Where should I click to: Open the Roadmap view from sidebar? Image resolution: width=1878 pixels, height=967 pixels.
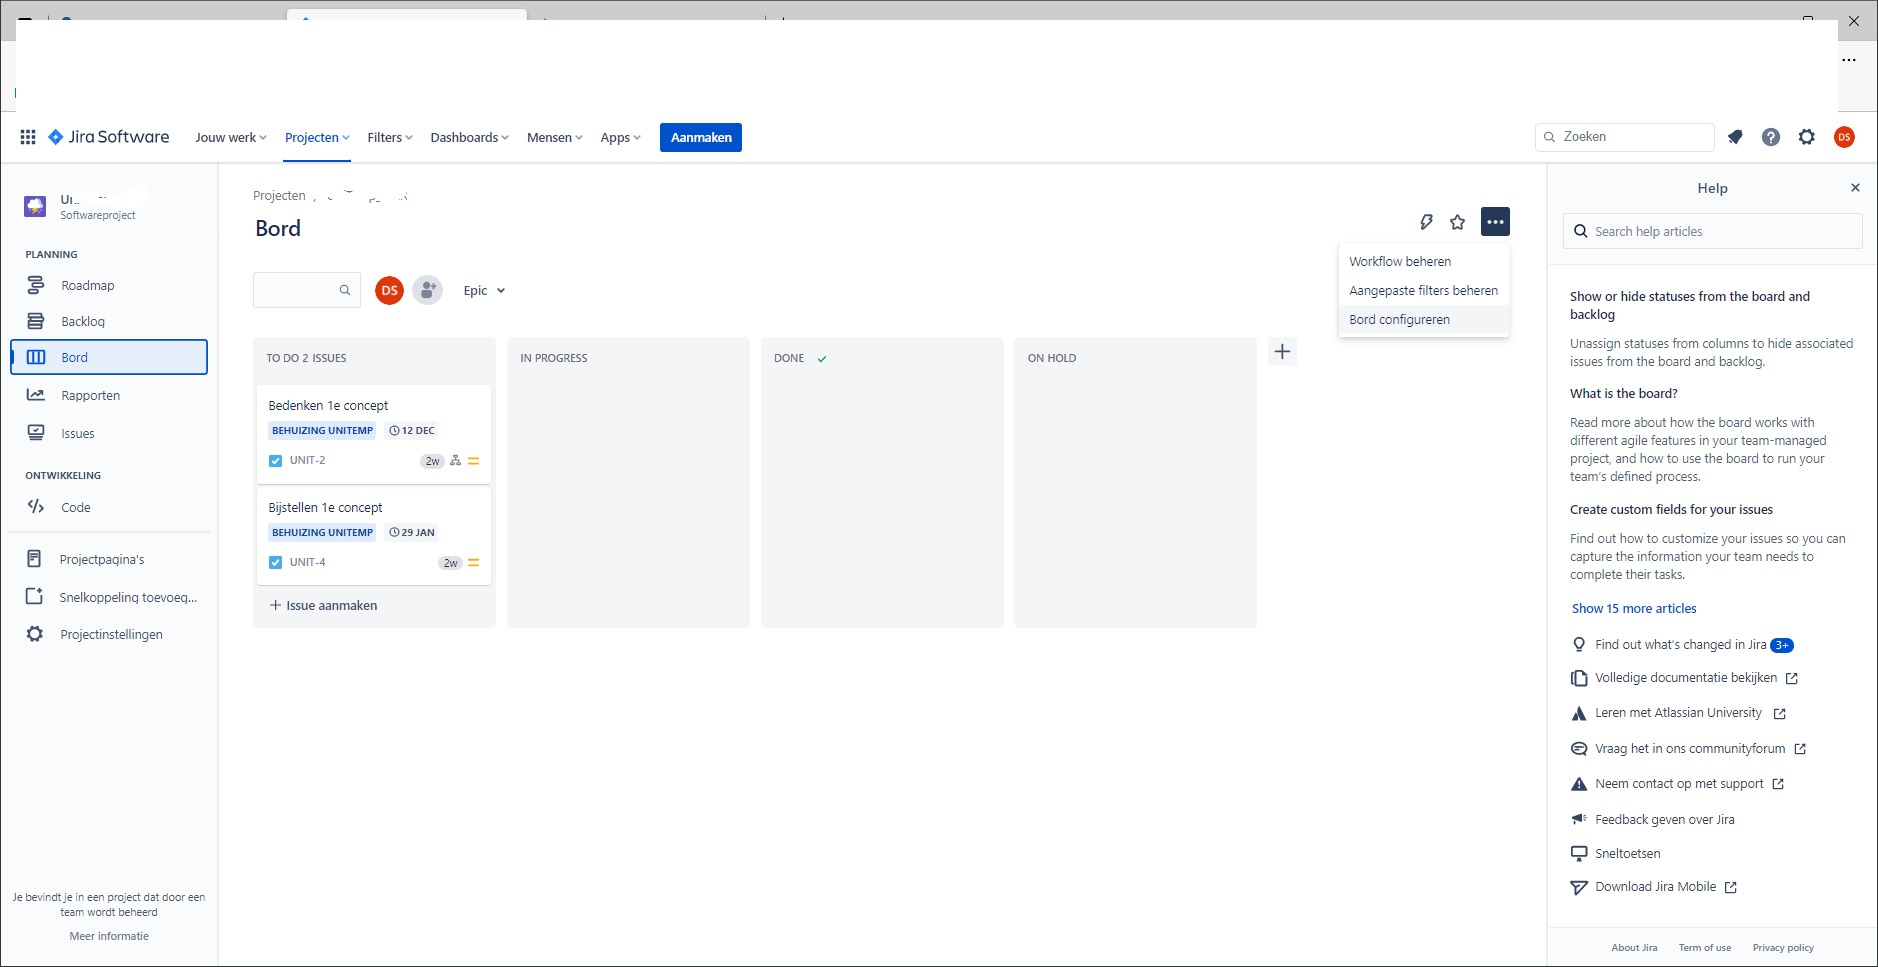pyautogui.click(x=88, y=285)
